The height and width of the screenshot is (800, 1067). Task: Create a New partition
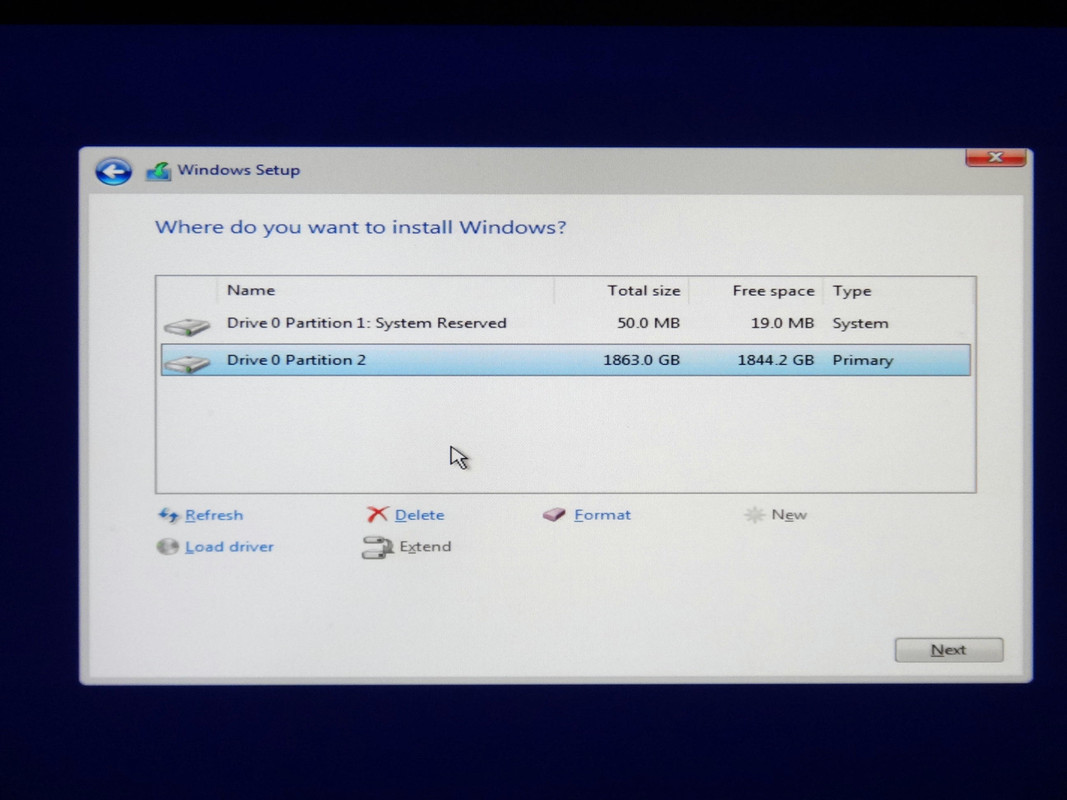click(x=789, y=515)
